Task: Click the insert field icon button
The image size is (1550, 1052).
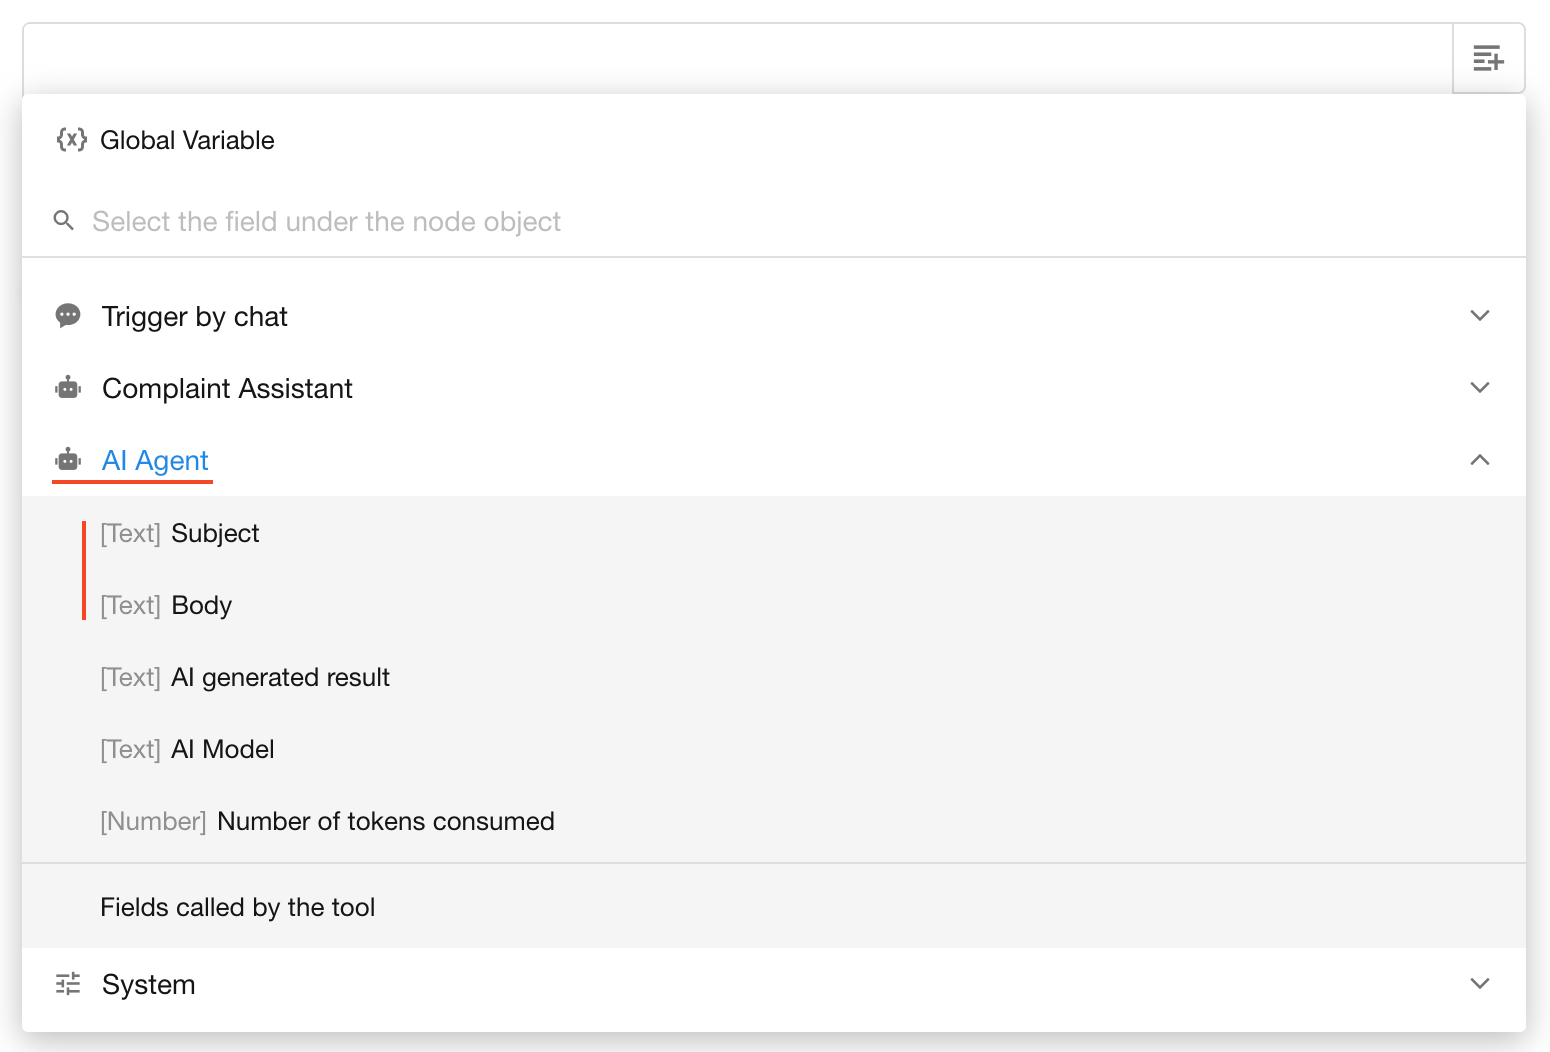Action: (1488, 59)
